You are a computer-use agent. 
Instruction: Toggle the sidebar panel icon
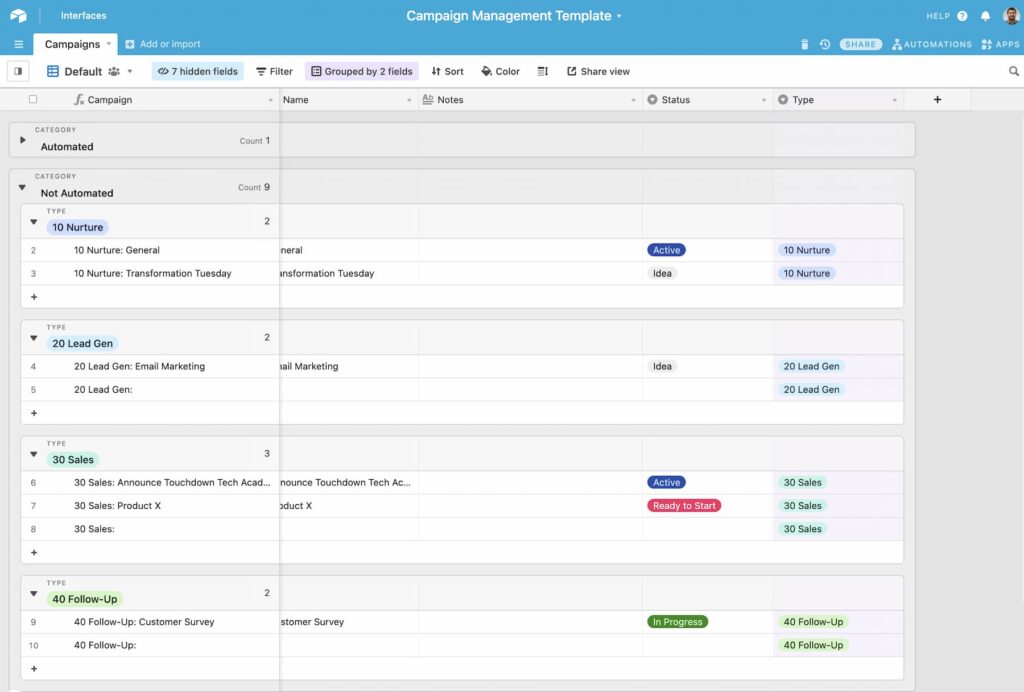point(17,71)
